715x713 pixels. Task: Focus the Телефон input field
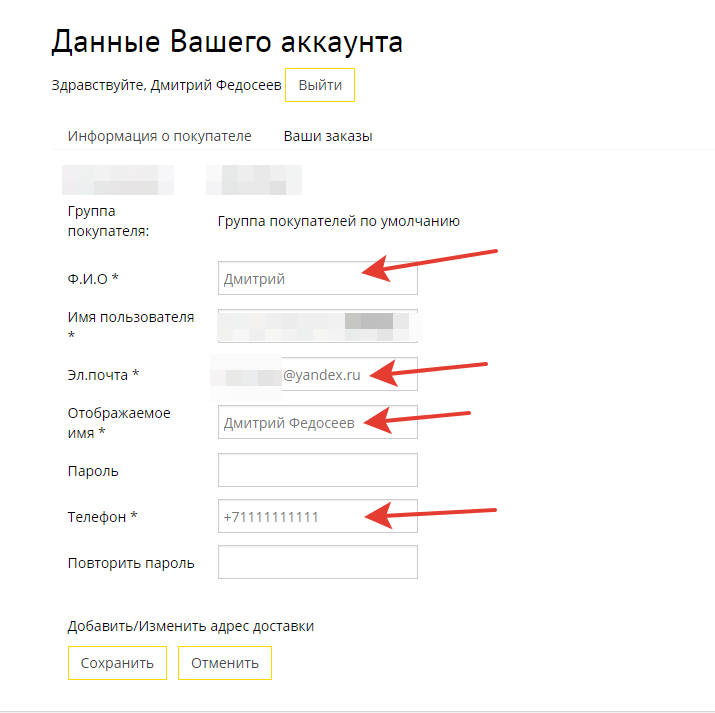coord(318,516)
